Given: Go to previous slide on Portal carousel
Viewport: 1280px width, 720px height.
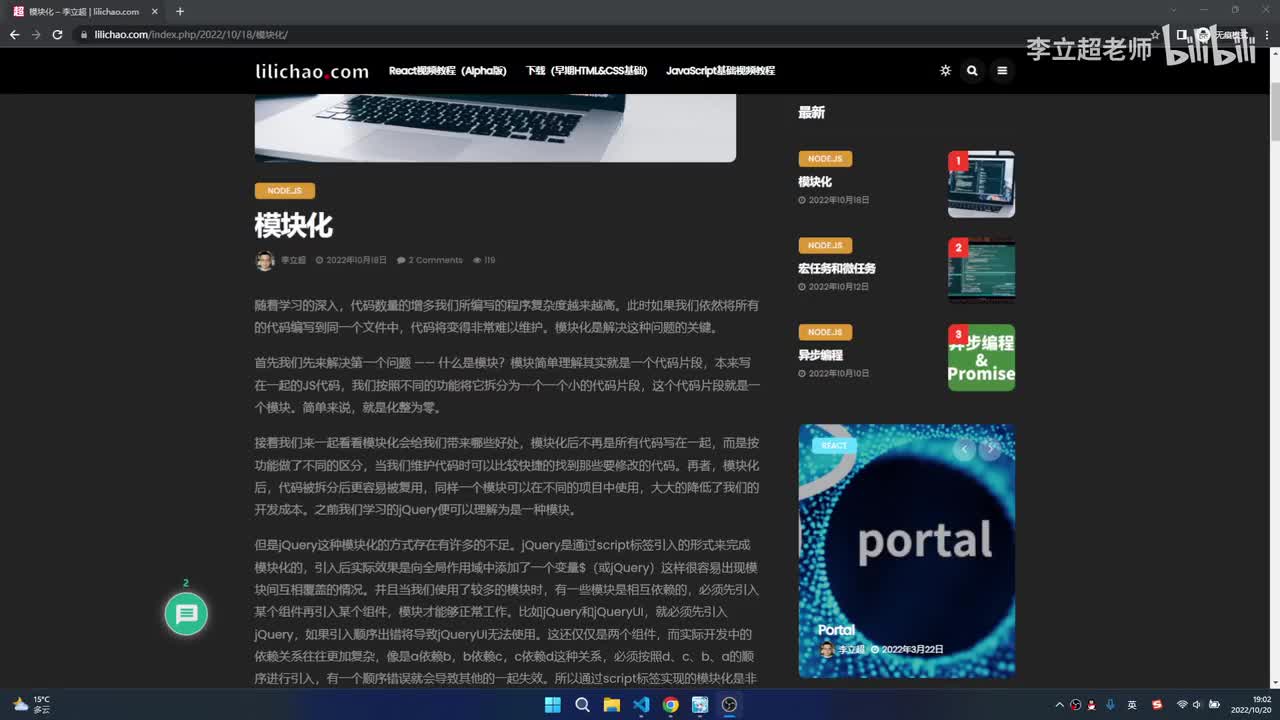Looking at the screenshot, I should click(x=964, y=449).
